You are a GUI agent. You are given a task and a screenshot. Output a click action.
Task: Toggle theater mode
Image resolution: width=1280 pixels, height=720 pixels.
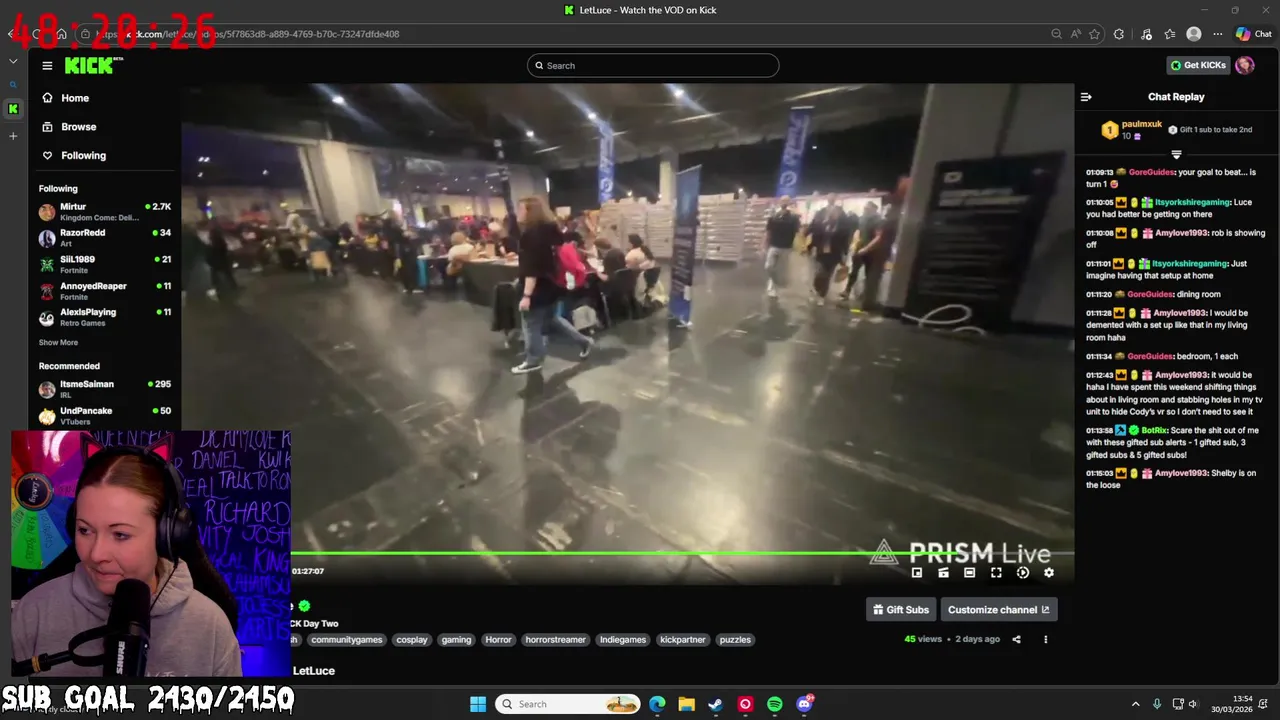[x=969, y=573]
